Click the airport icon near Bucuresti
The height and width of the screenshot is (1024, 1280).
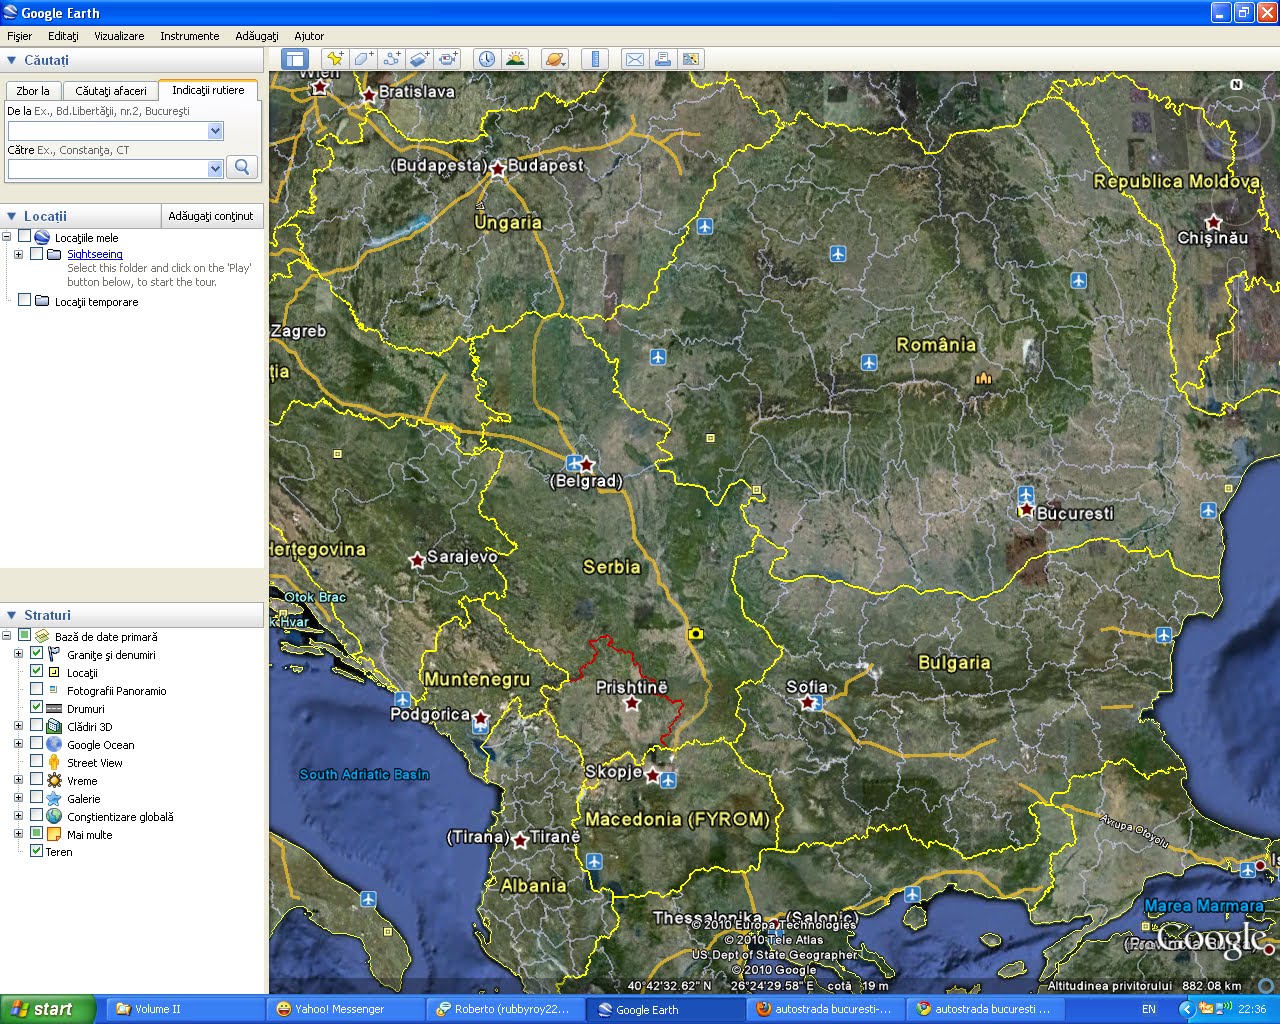pos(1025,494)
